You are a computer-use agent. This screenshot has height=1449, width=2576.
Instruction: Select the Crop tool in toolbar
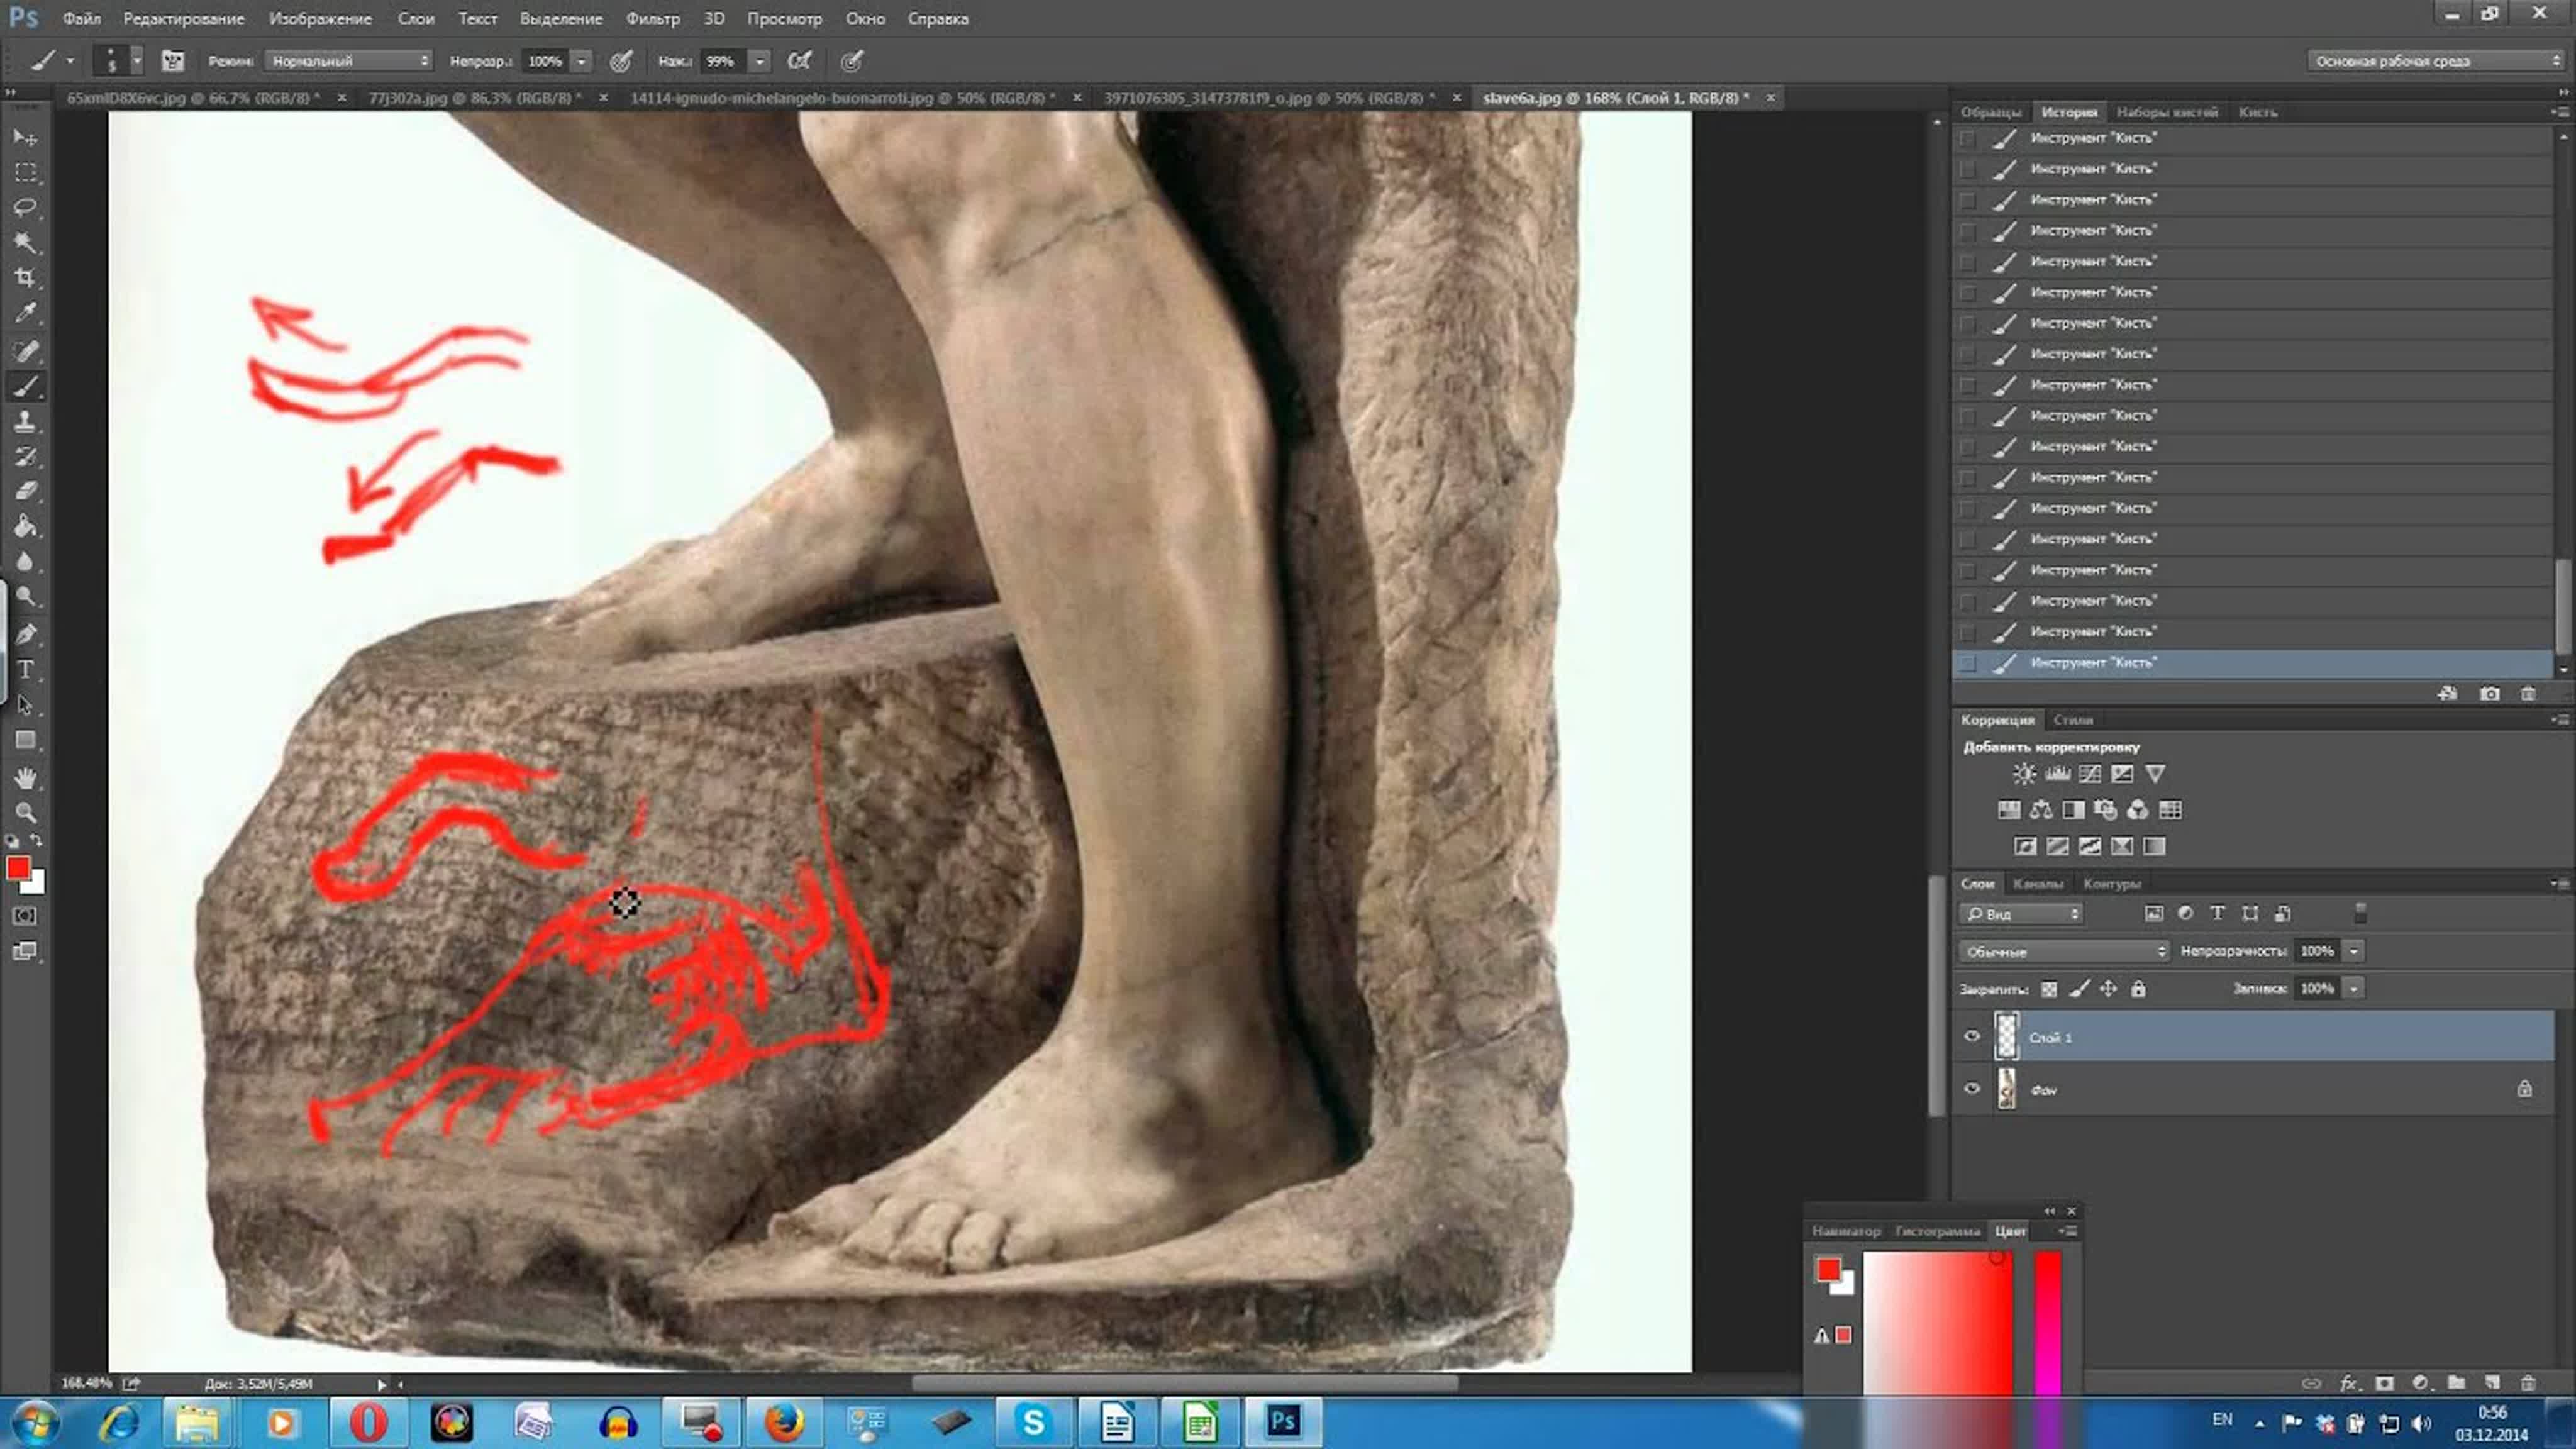click(x=25, y=277)
